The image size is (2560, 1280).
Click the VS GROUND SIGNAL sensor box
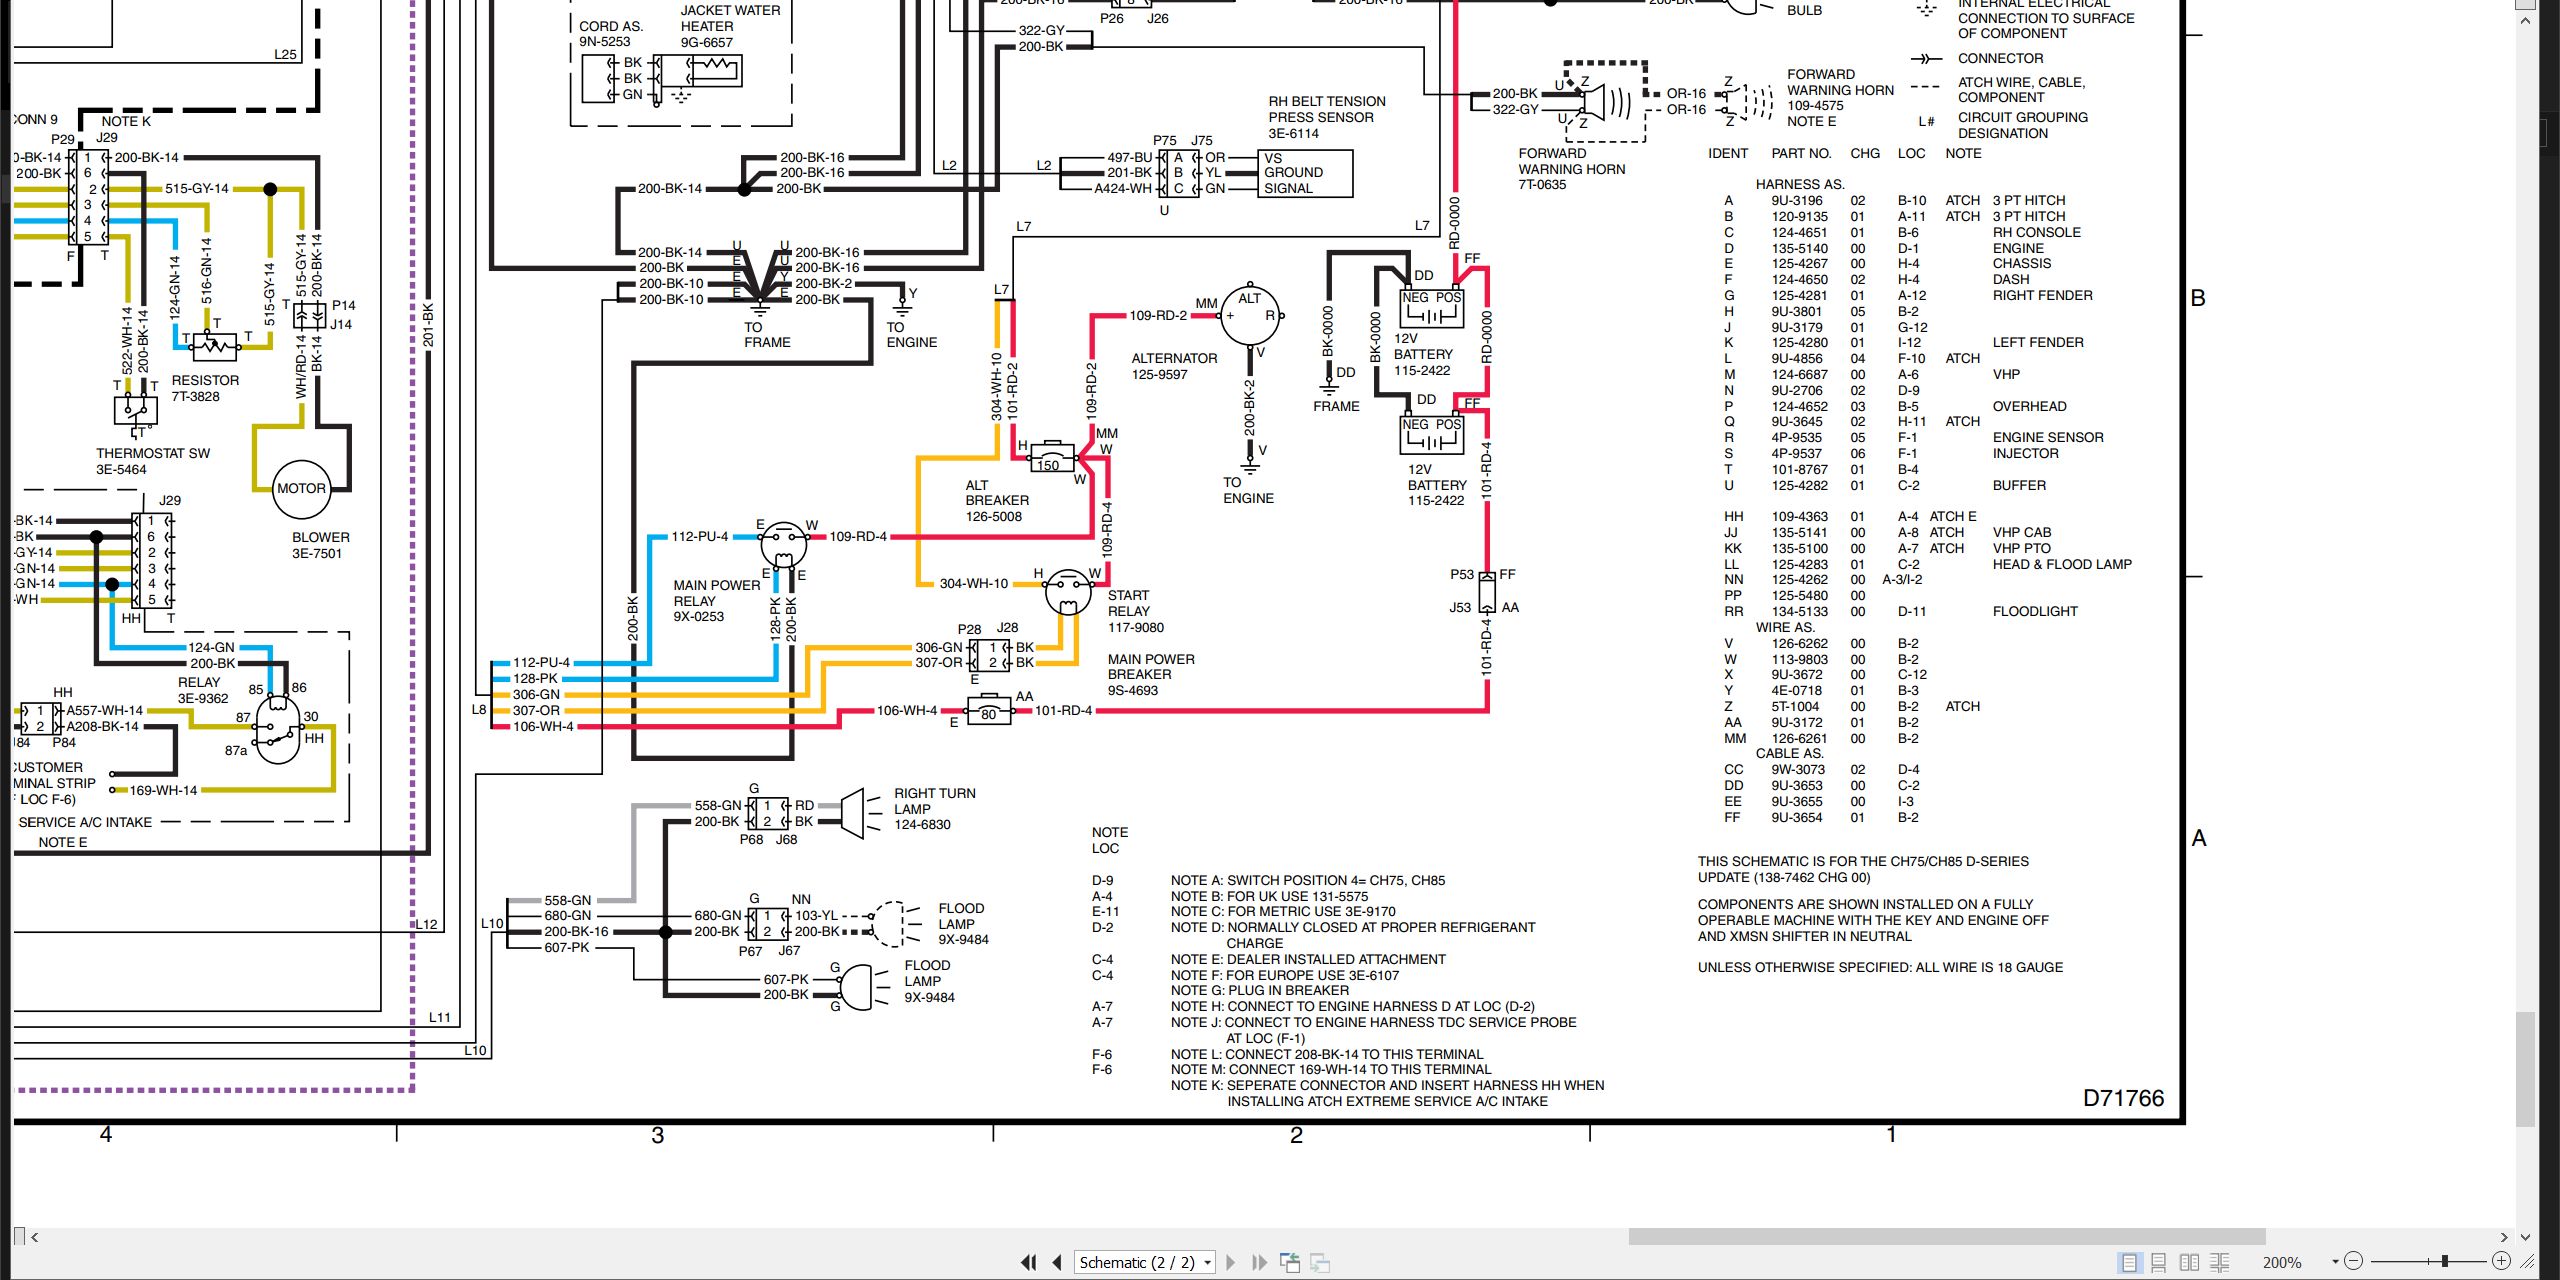(x=1305, y=173)
